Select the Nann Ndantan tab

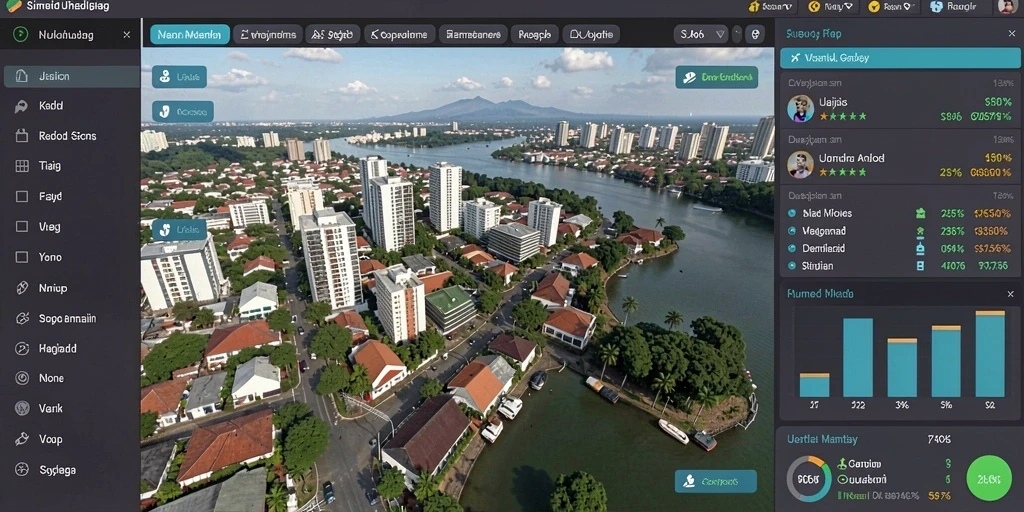pyautogui.click(x=189, y=35)
